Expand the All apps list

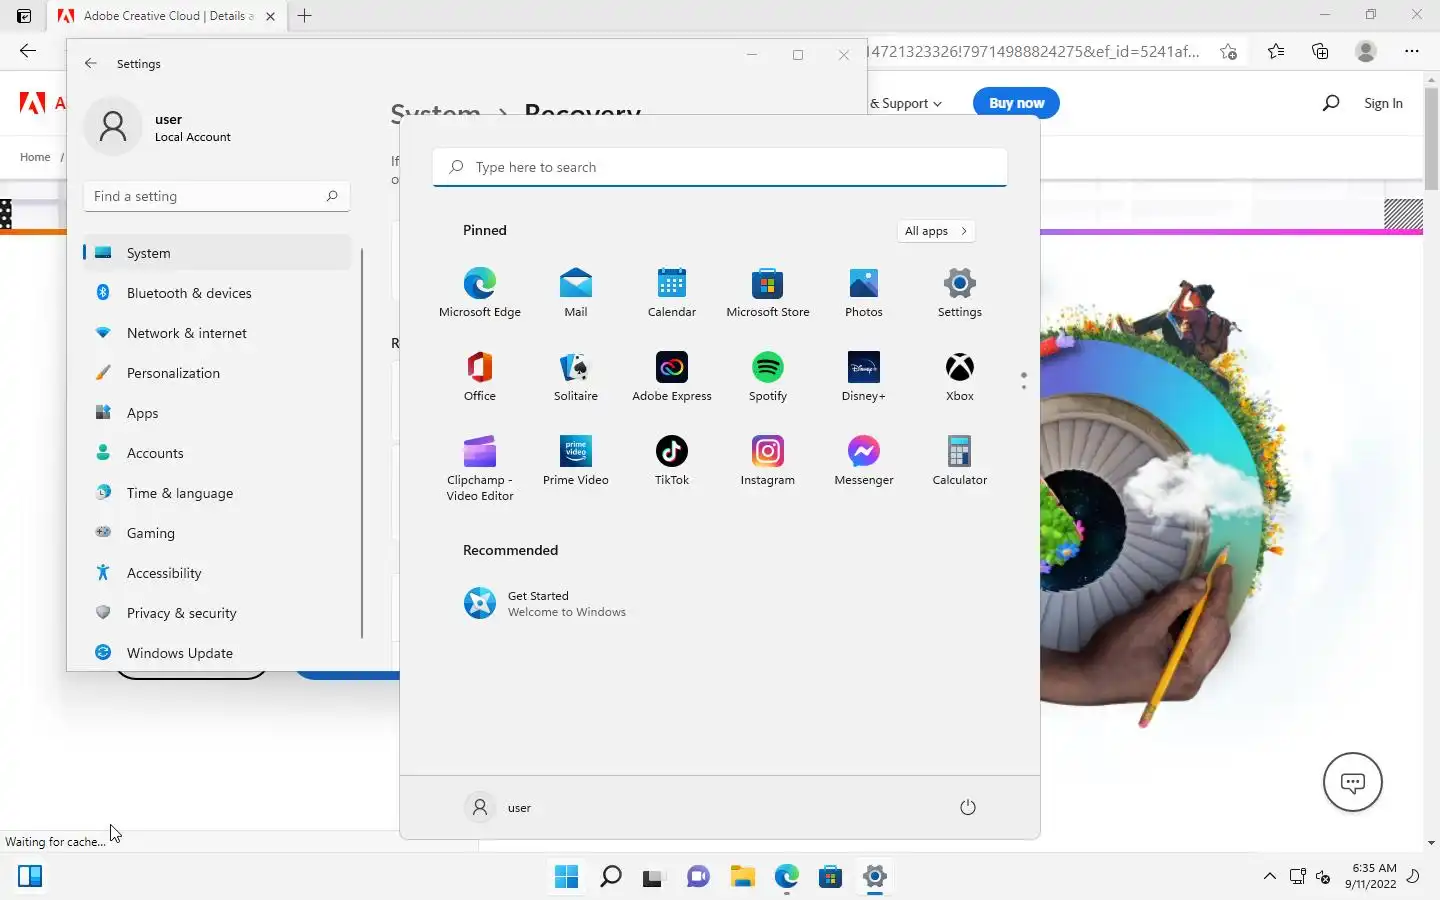[936, 231]
